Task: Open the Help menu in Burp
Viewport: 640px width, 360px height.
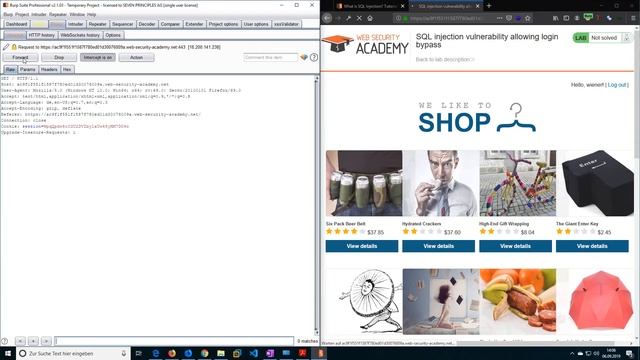Action: 91,14
